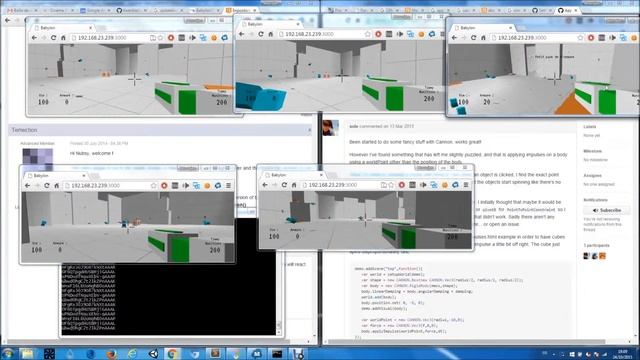
Task: Go back in bottom-right Babylon window
Action: coord(265,185)
